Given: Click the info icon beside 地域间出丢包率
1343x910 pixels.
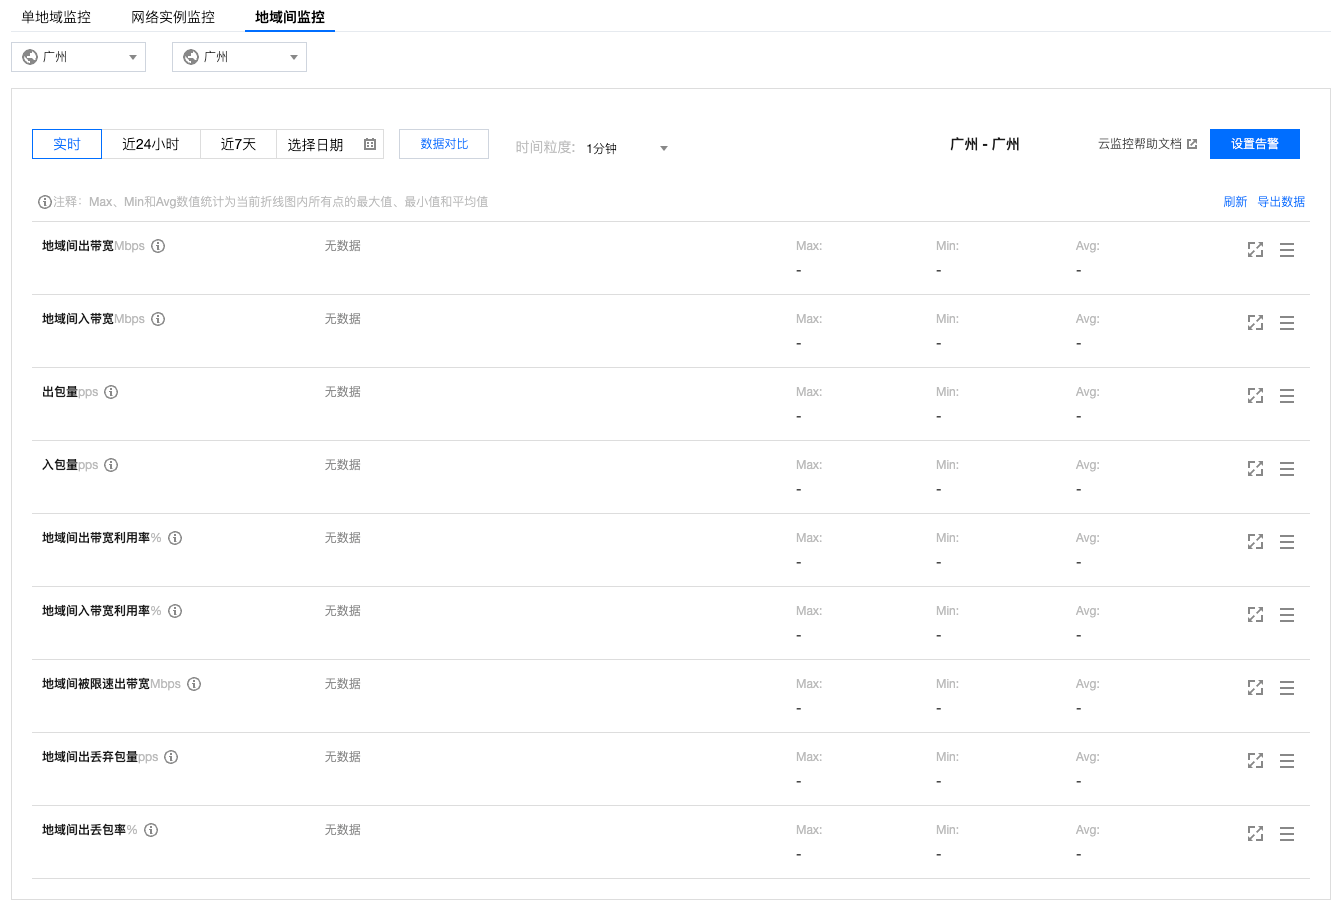Looking at the screenshot, I should pos(151,830).
